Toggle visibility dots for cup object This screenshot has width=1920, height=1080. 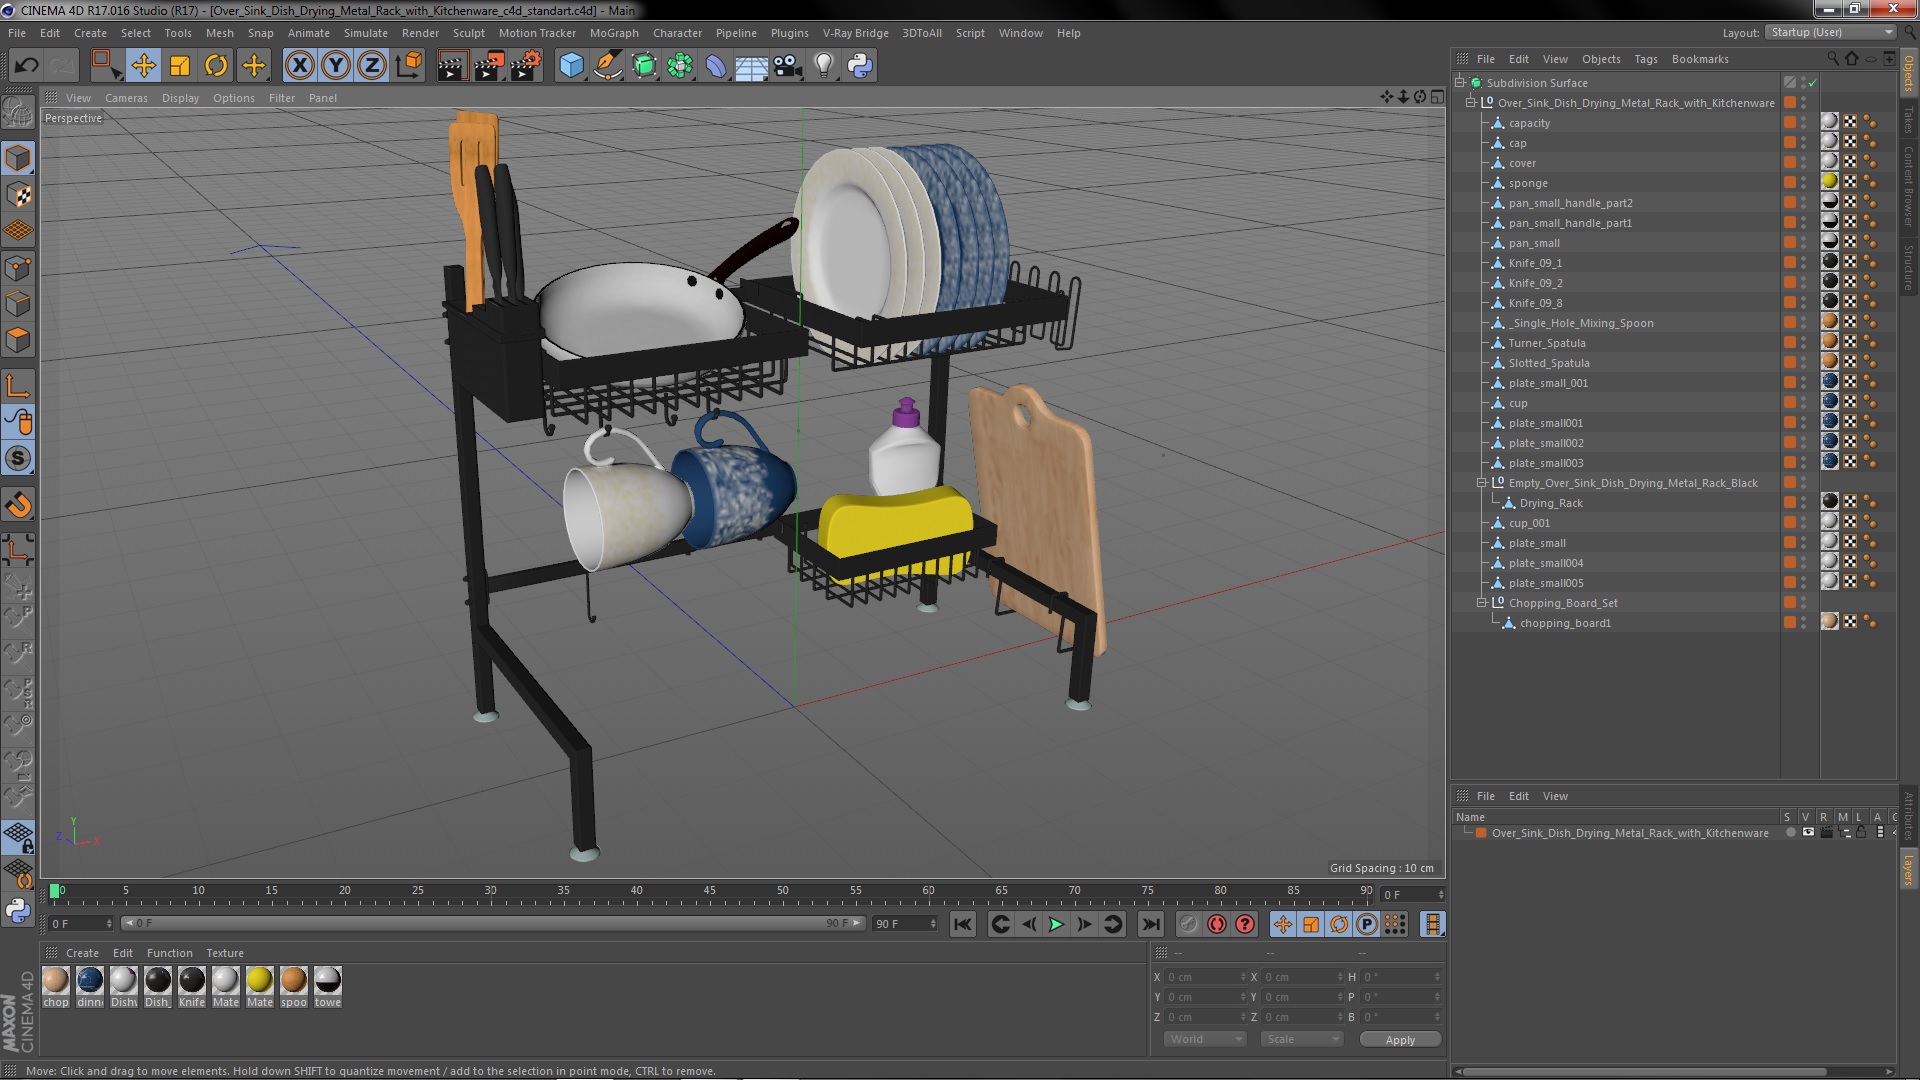(x=1804, y=403)
